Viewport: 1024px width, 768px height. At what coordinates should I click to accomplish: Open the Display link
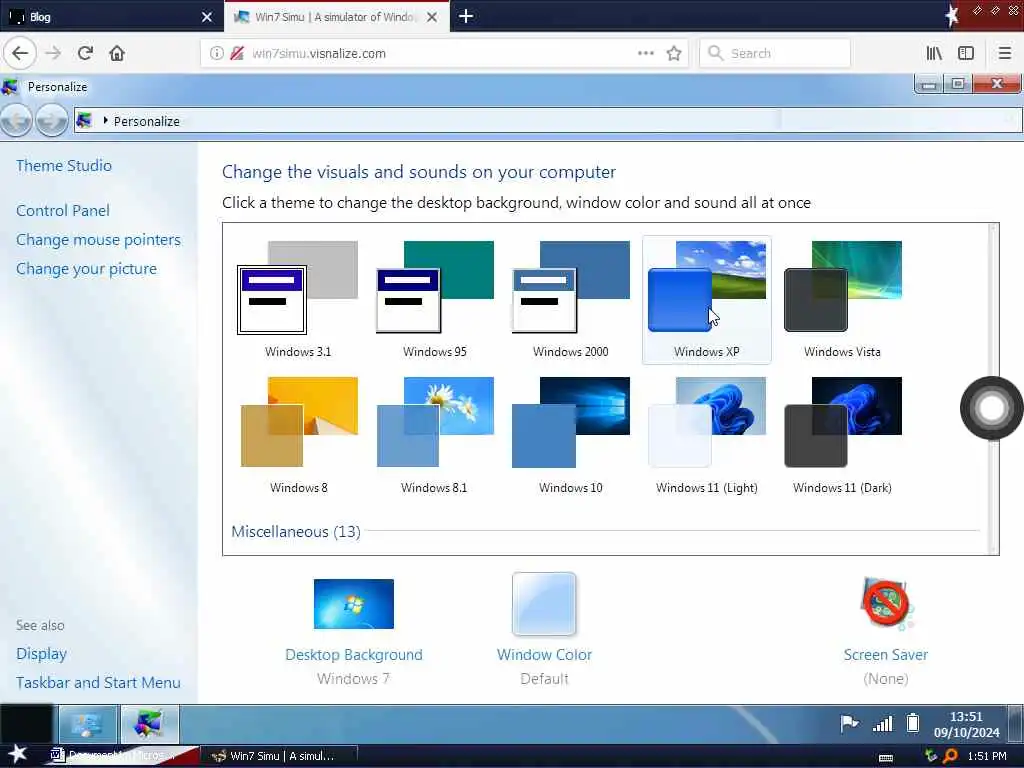[x=41, y=654]
